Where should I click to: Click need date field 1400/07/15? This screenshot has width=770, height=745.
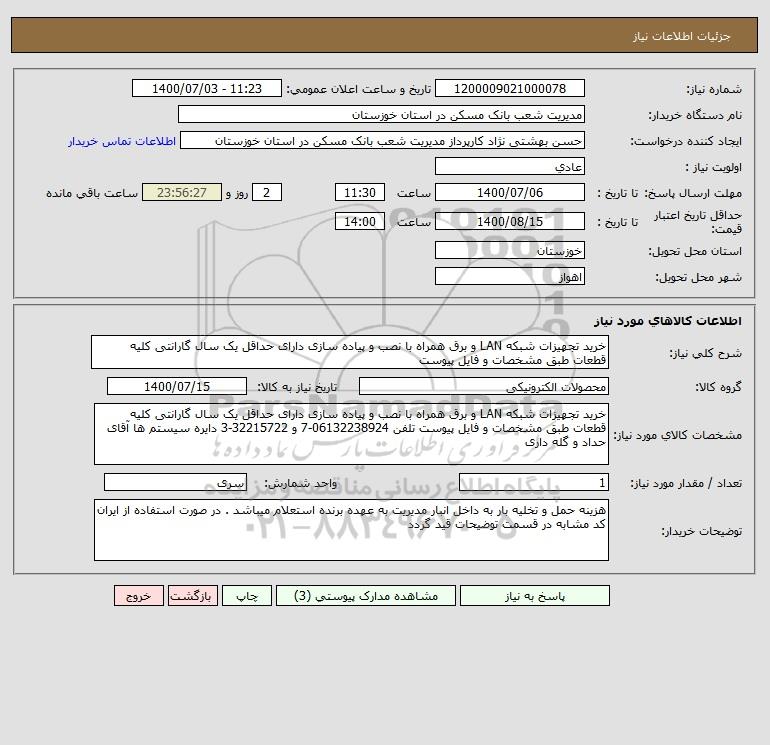coord(177,386)
